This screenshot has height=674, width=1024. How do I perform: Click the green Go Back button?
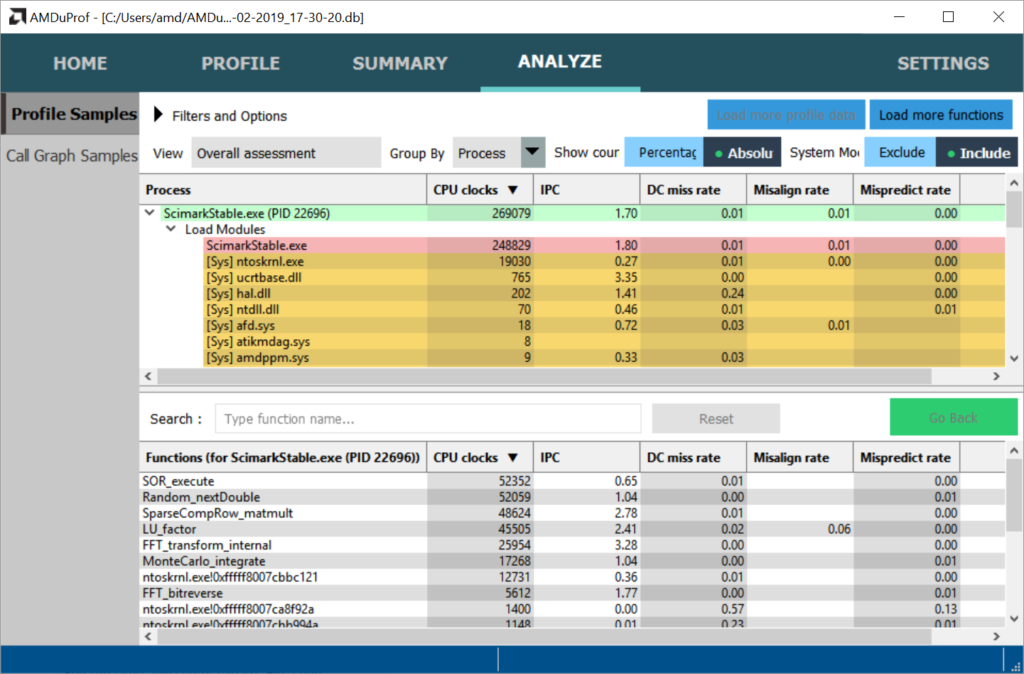pyautogui.click(x=953, y=417)
